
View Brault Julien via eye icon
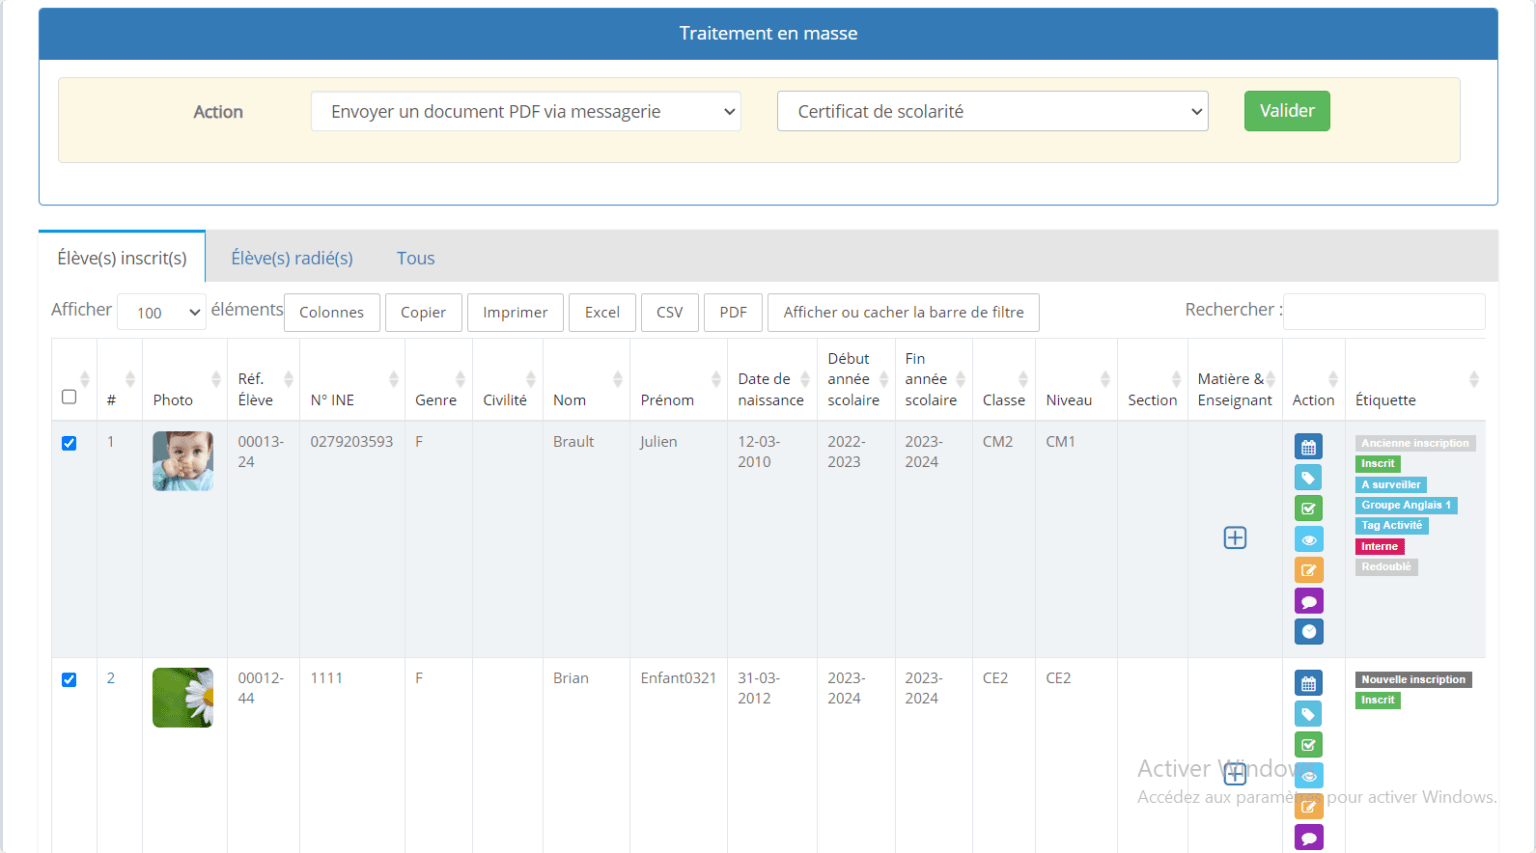tap(1308, 540)
